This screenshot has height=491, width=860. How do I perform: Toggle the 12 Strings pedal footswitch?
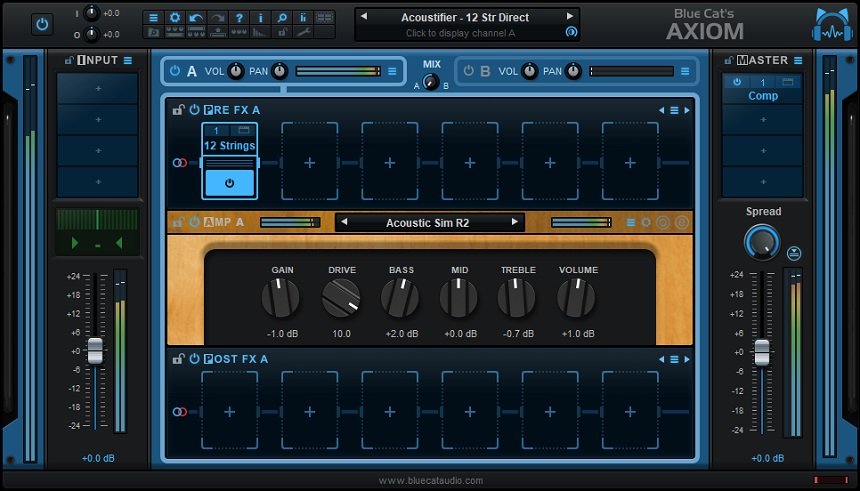click(x=229, y=183)
